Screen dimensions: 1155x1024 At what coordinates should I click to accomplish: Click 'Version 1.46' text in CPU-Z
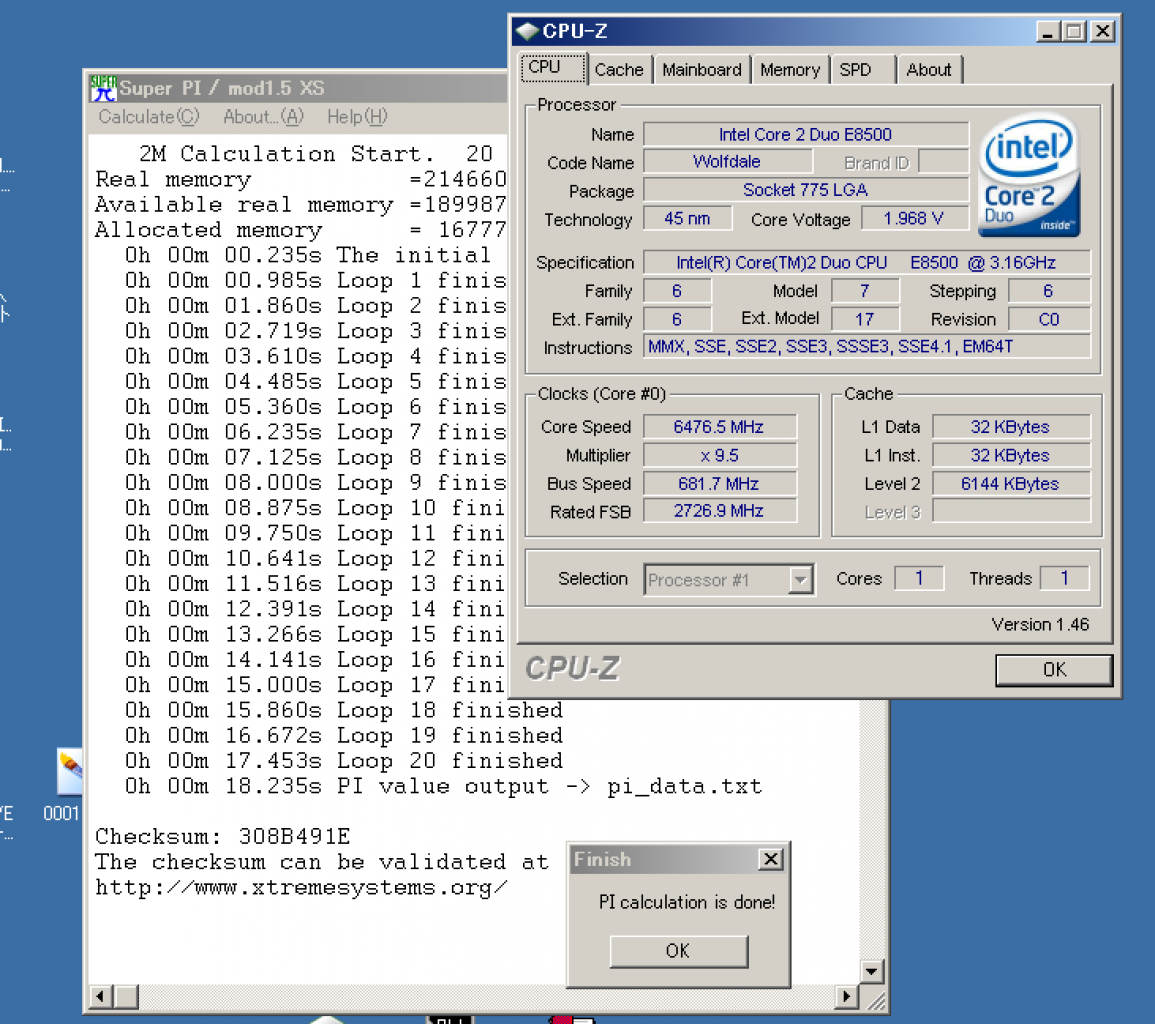tap(1040, 625)
